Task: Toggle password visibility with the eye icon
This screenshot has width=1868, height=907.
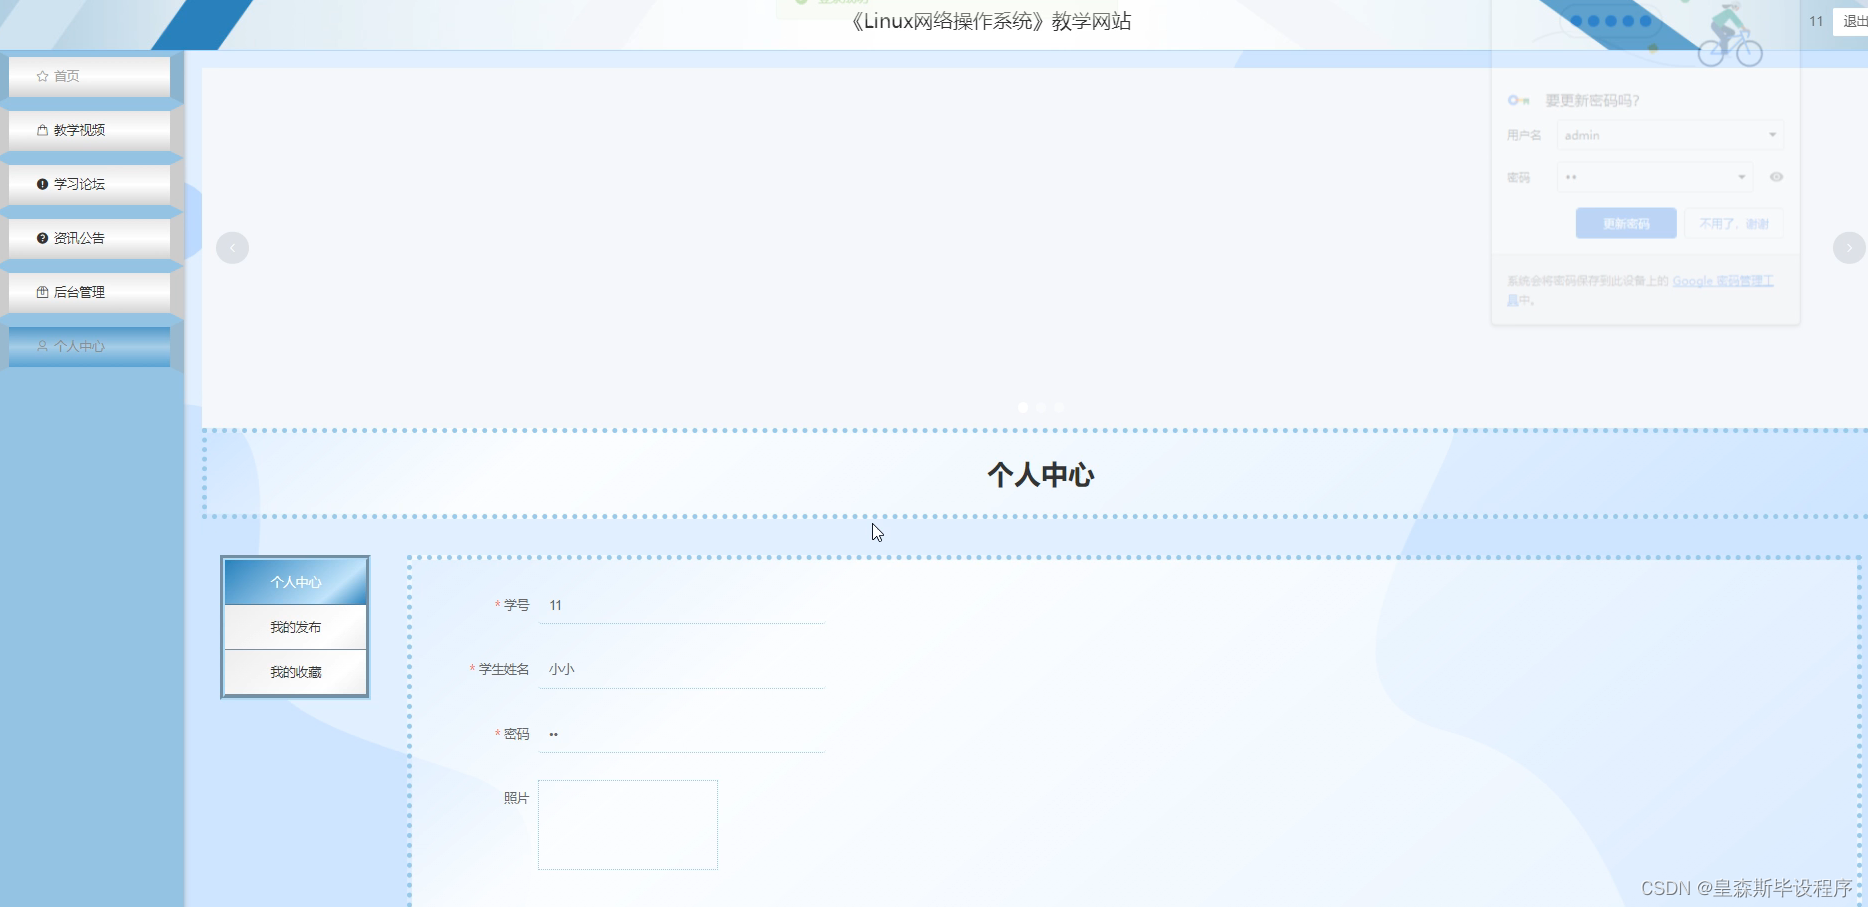Action: 1776,177
